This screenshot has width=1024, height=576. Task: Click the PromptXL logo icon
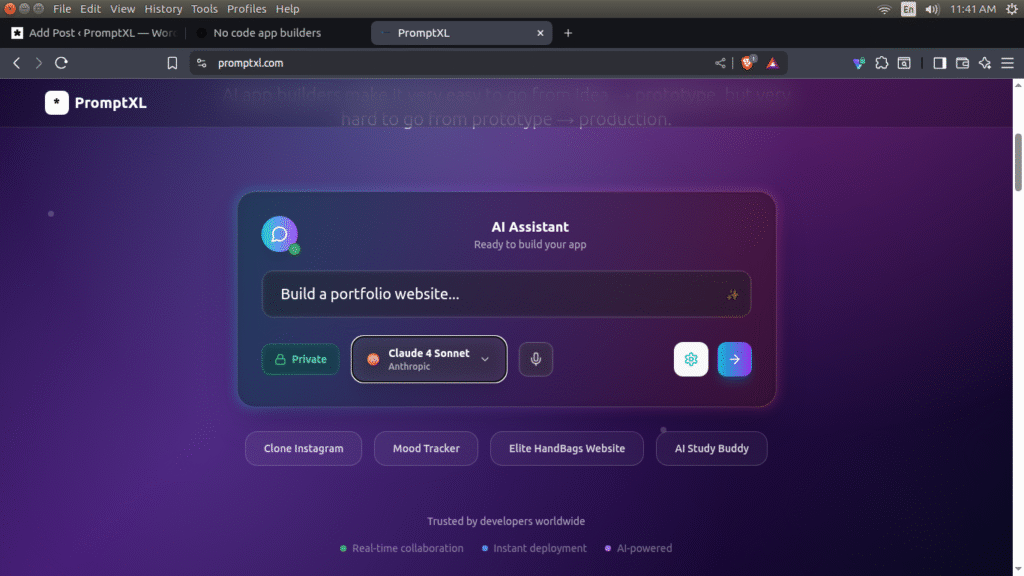(x=57, y=102)
